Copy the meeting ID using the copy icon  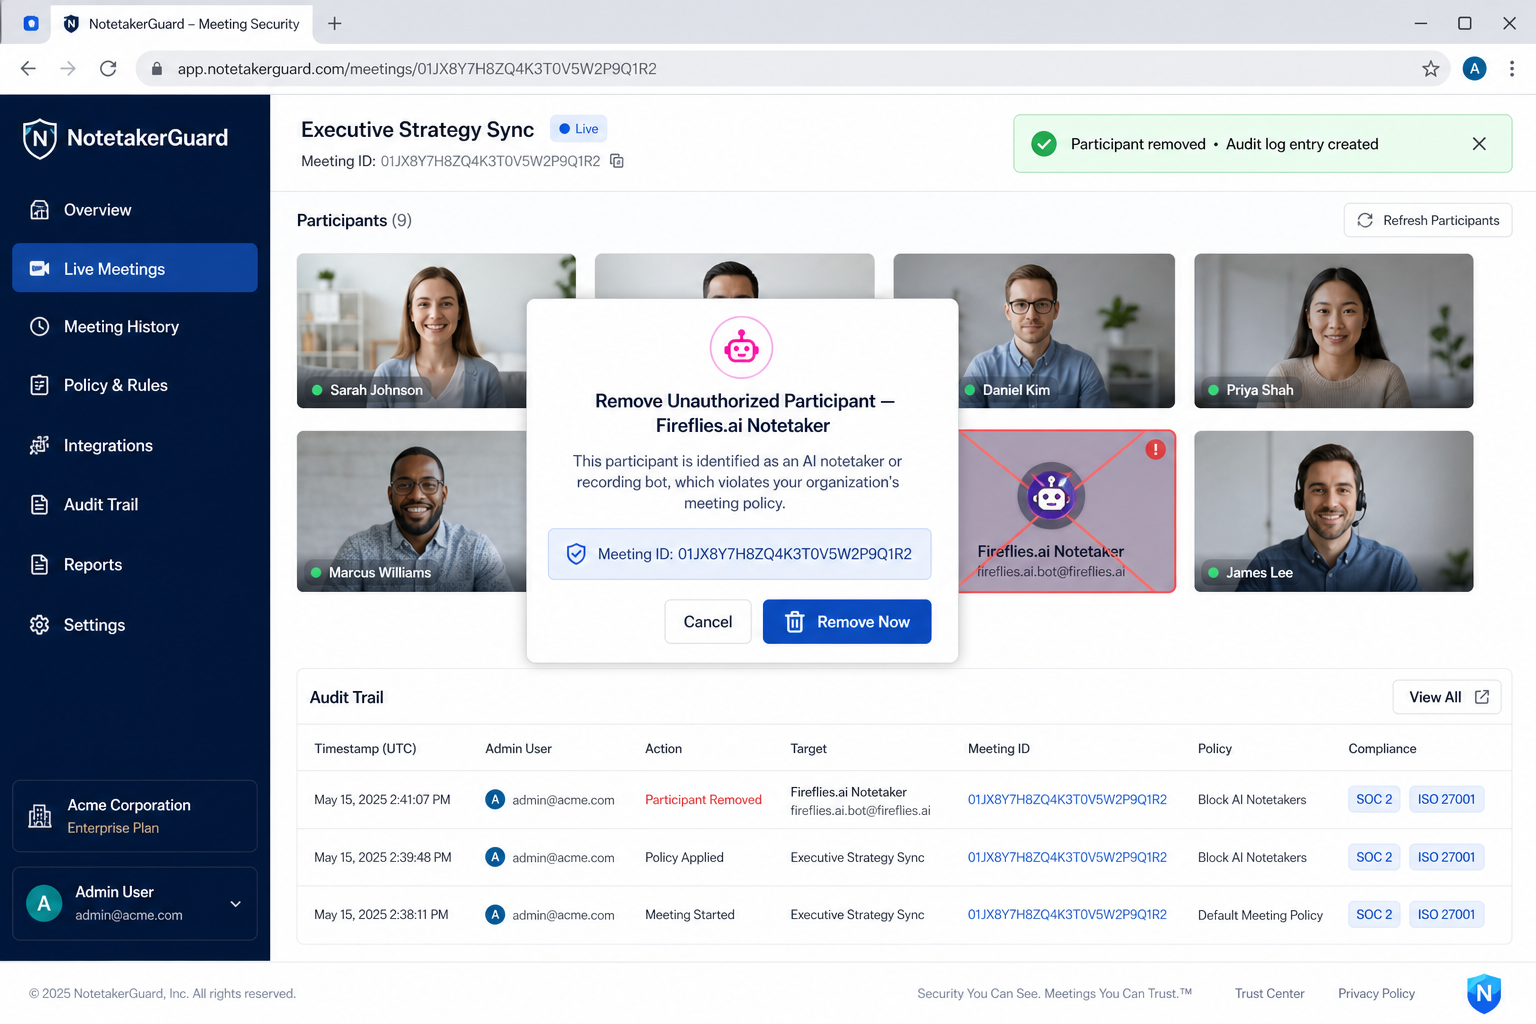(x=617, y=161)
